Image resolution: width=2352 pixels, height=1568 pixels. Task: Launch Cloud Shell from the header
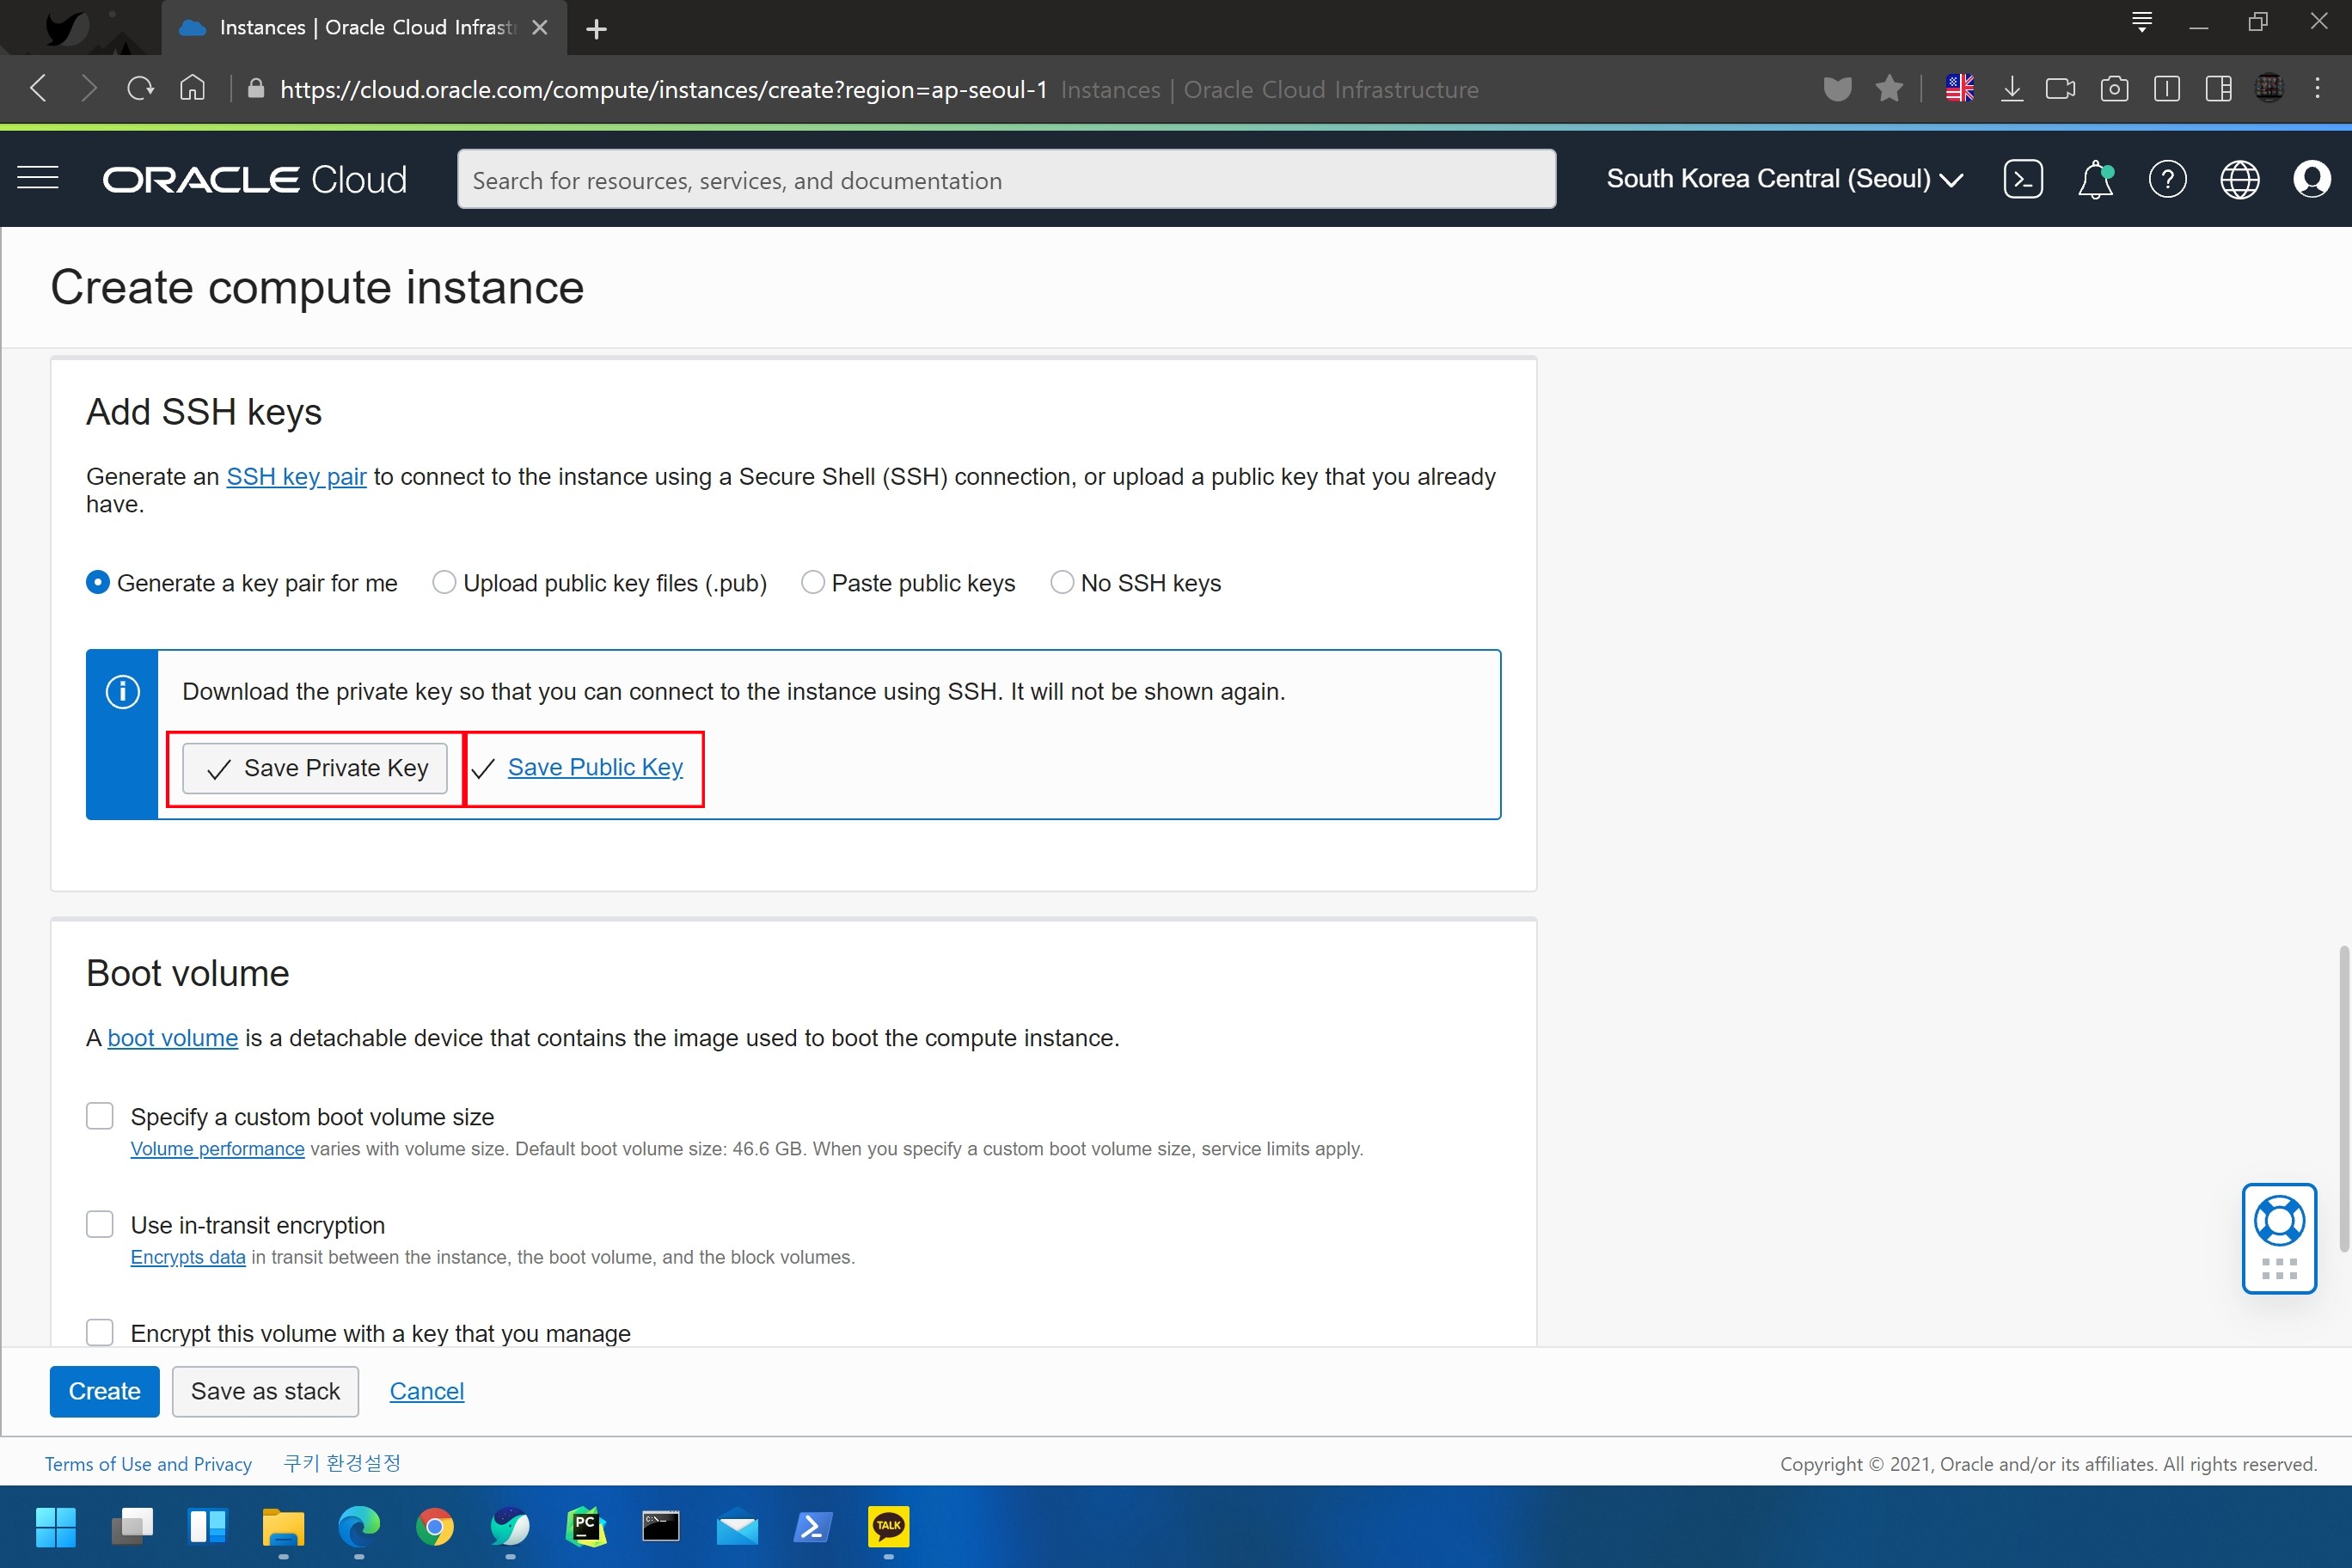click(x=2022, y=179)
